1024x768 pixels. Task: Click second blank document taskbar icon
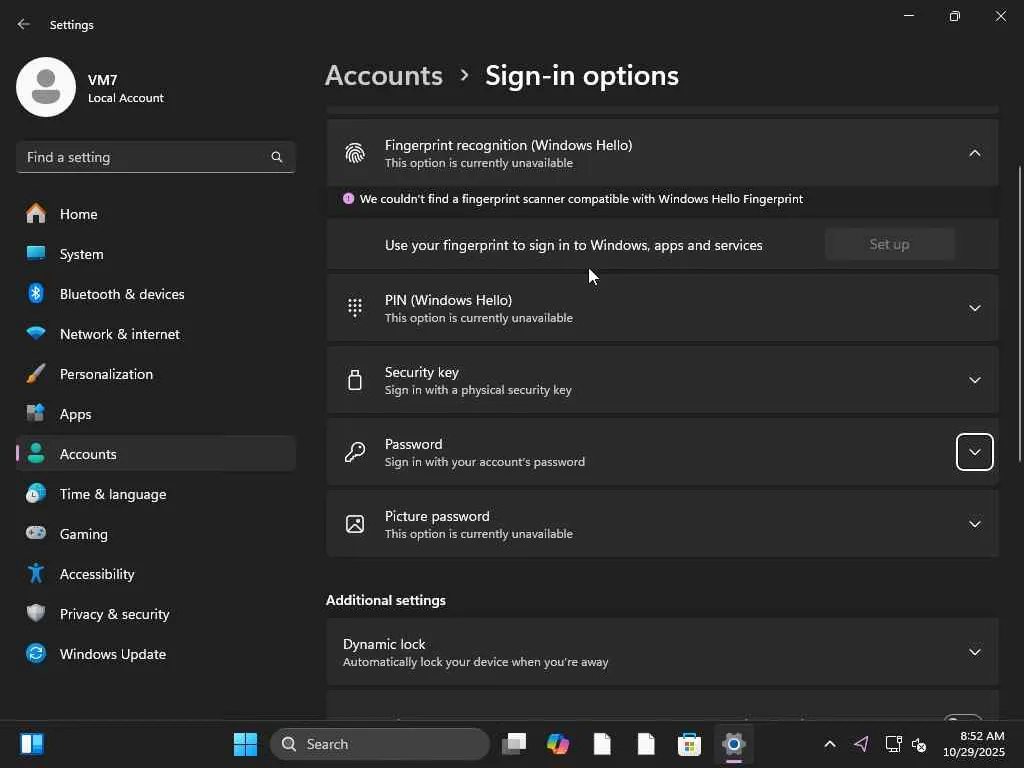tap(646, 744)
